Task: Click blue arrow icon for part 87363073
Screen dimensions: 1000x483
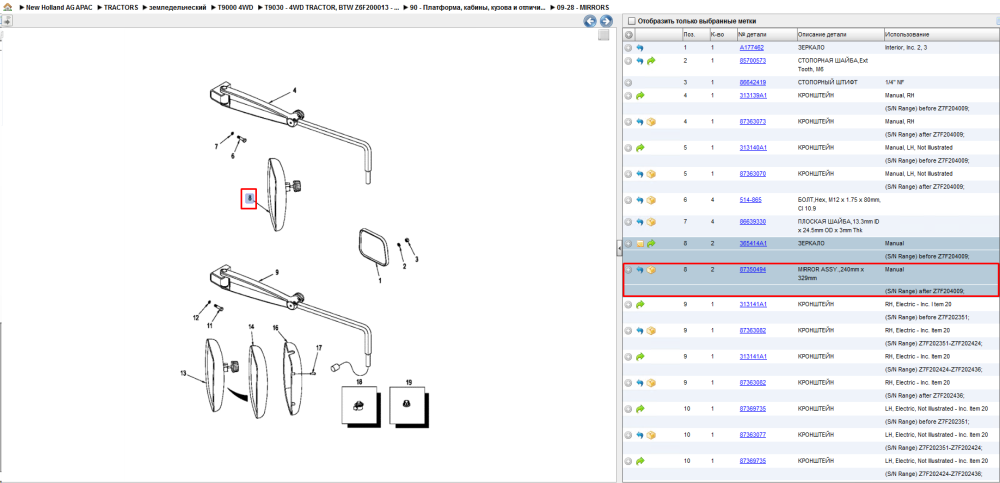Action: [x=640, y=121]
